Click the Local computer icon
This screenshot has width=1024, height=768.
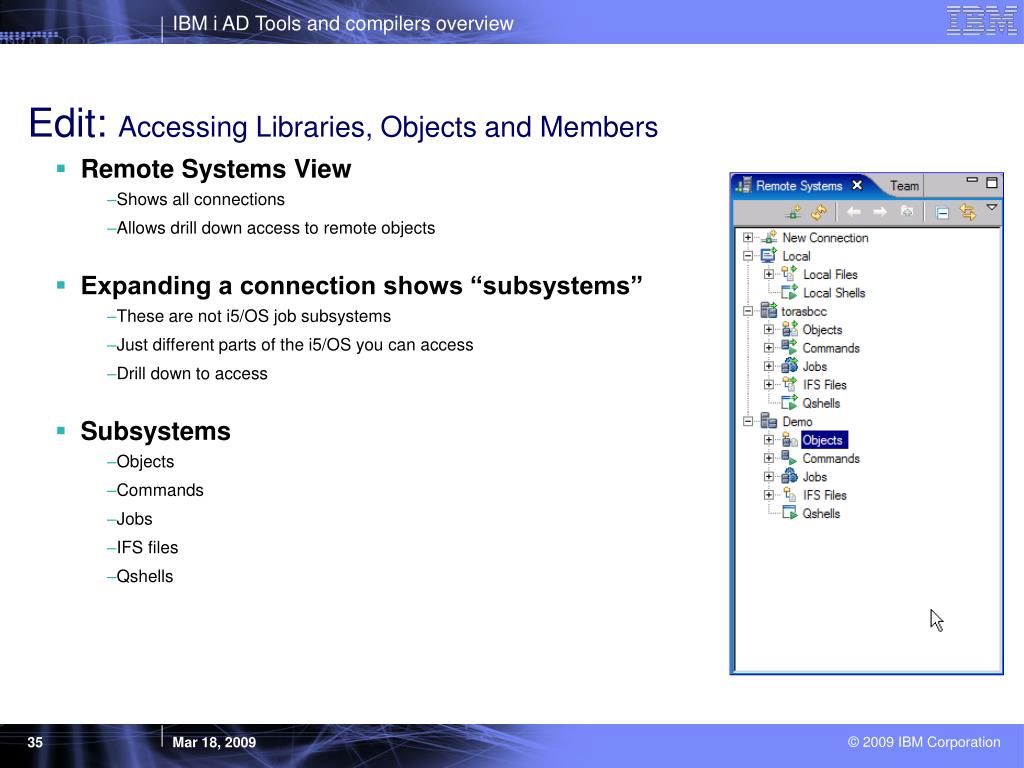coord(769,255)
